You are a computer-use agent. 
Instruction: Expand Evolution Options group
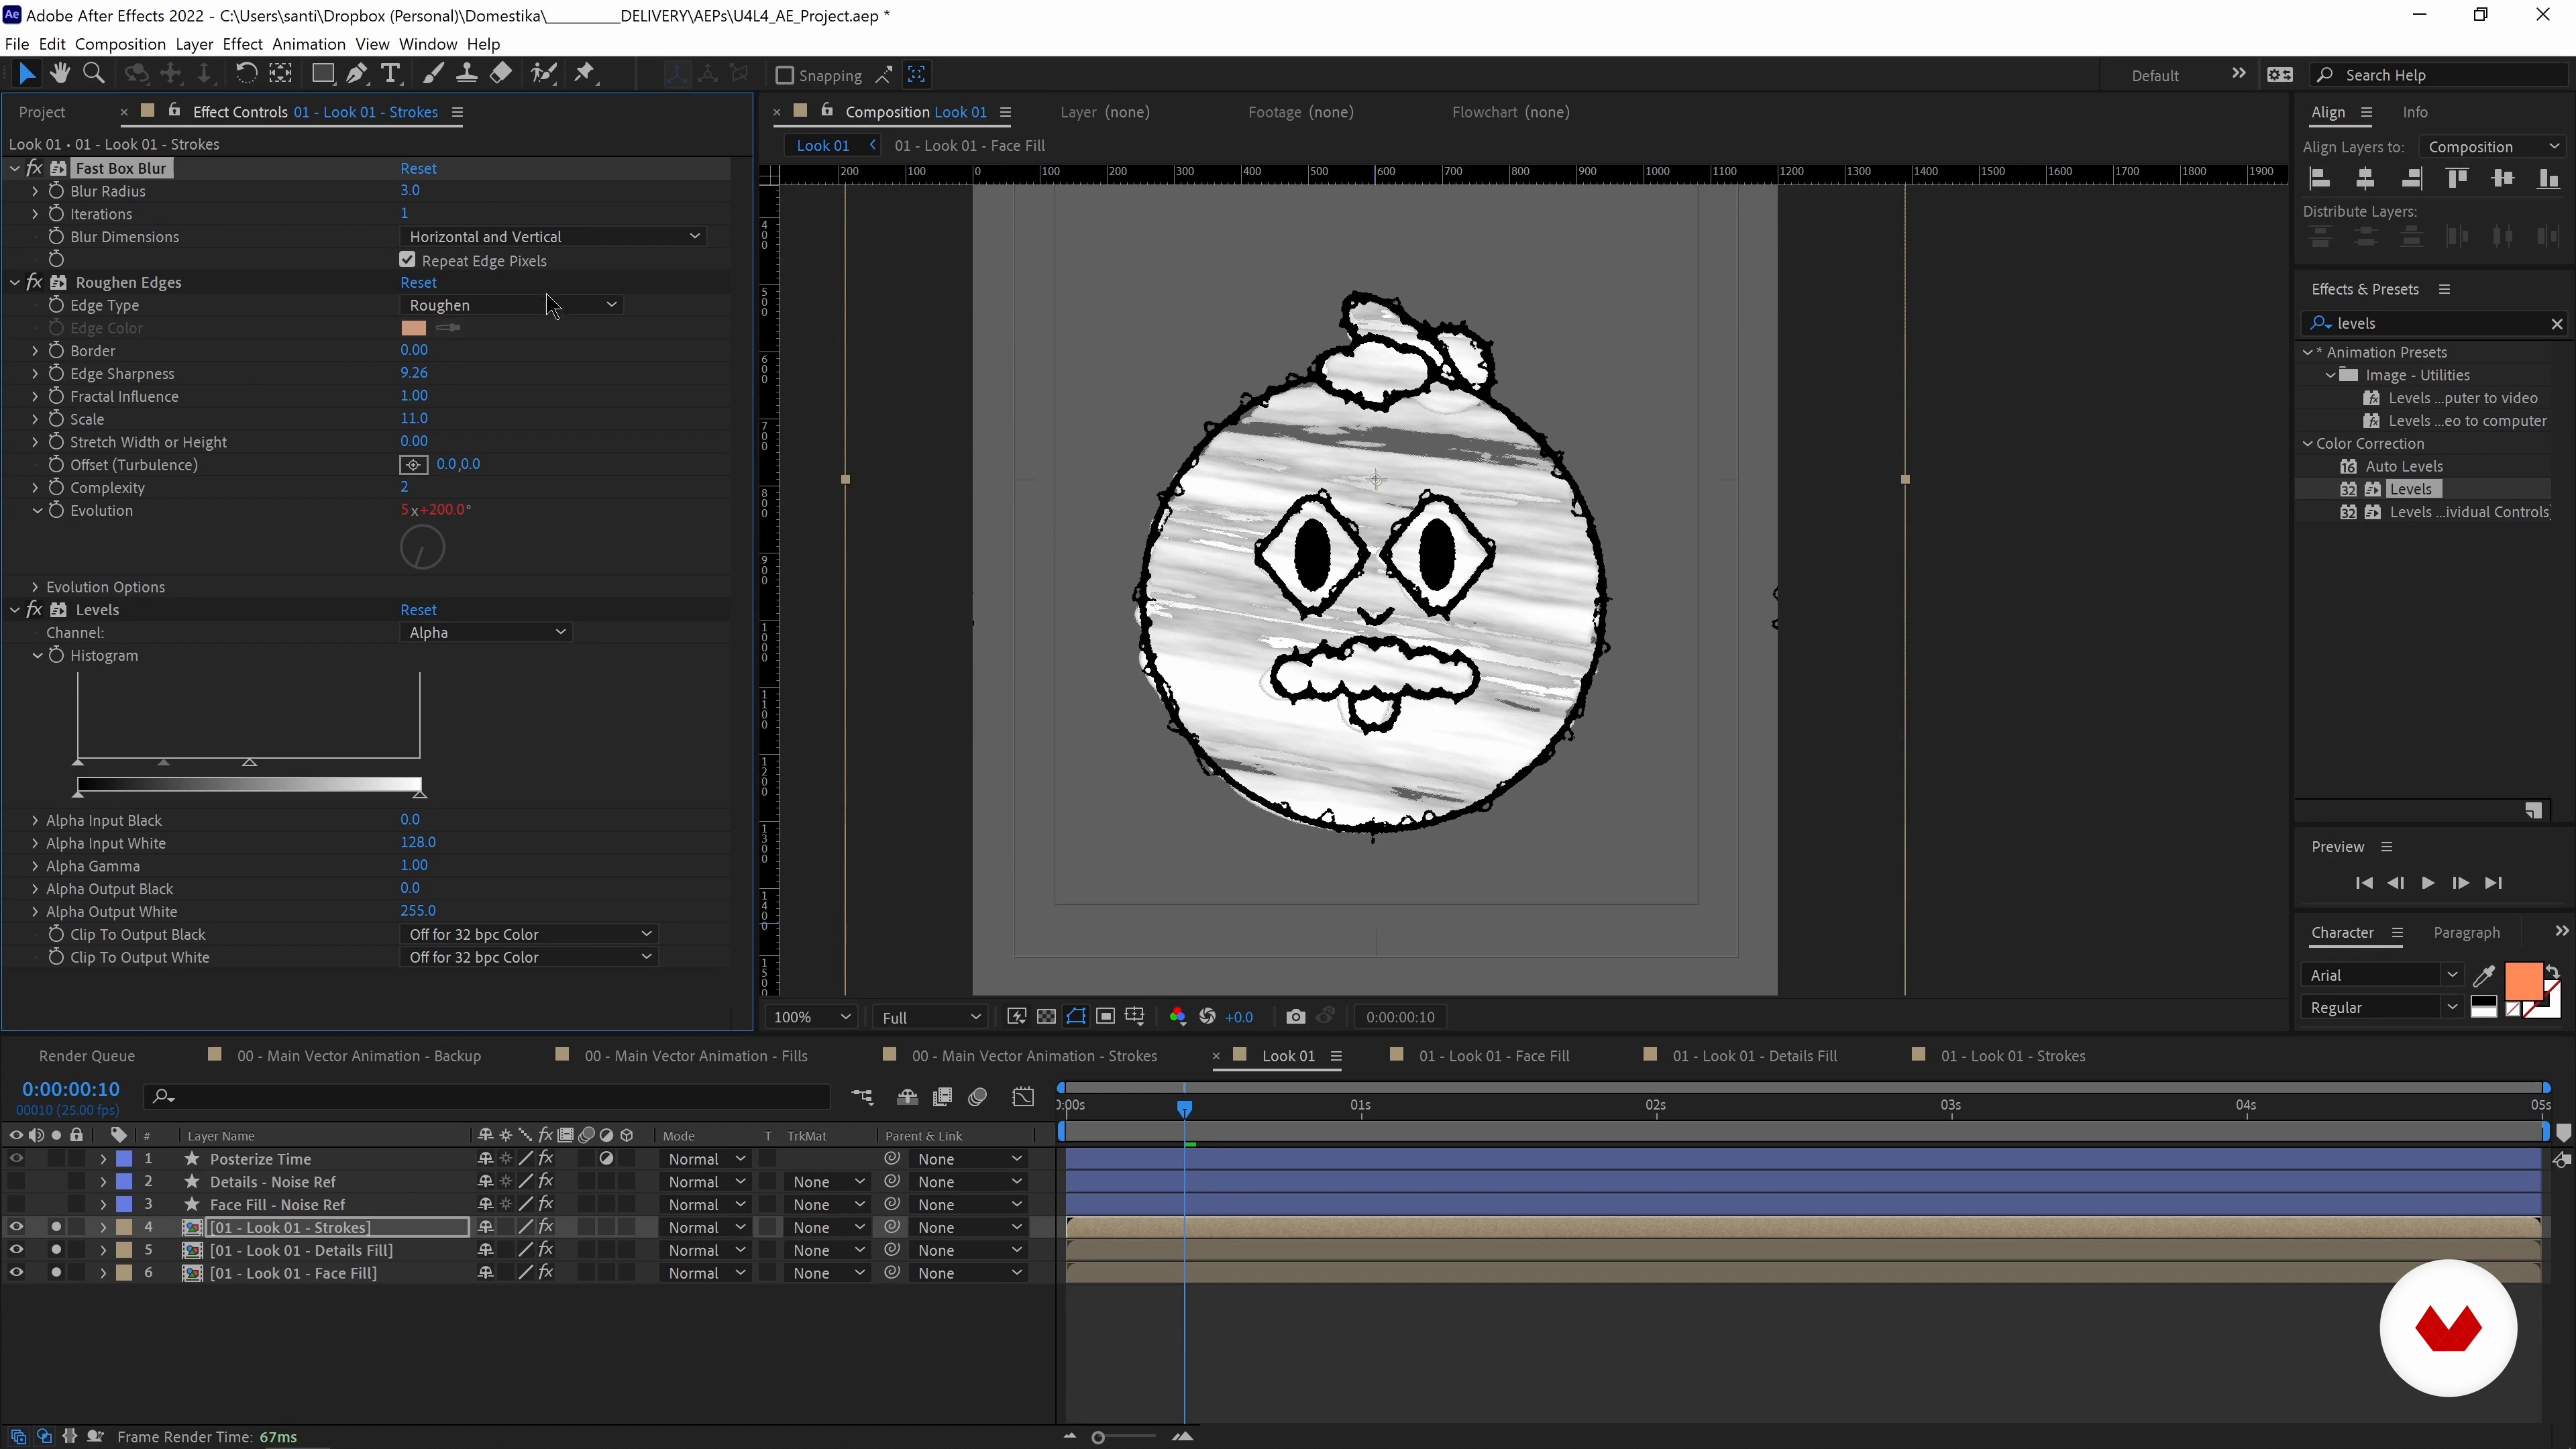coord(35,587)
